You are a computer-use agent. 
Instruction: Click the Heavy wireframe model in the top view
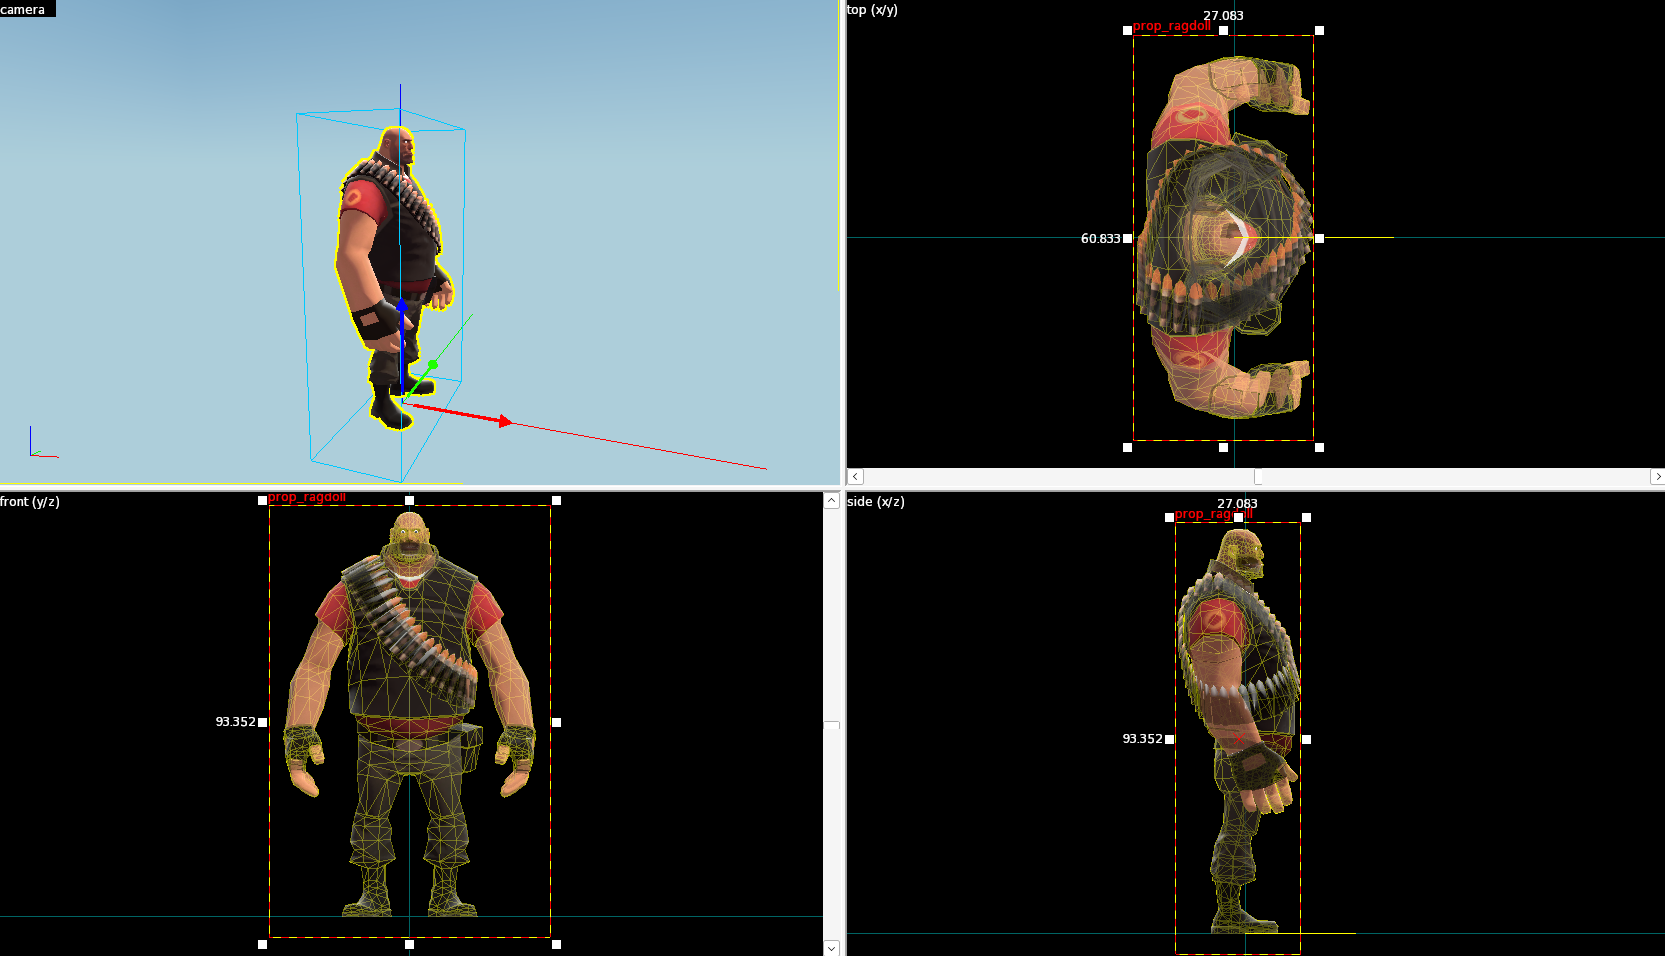(x=1224, y=238)
